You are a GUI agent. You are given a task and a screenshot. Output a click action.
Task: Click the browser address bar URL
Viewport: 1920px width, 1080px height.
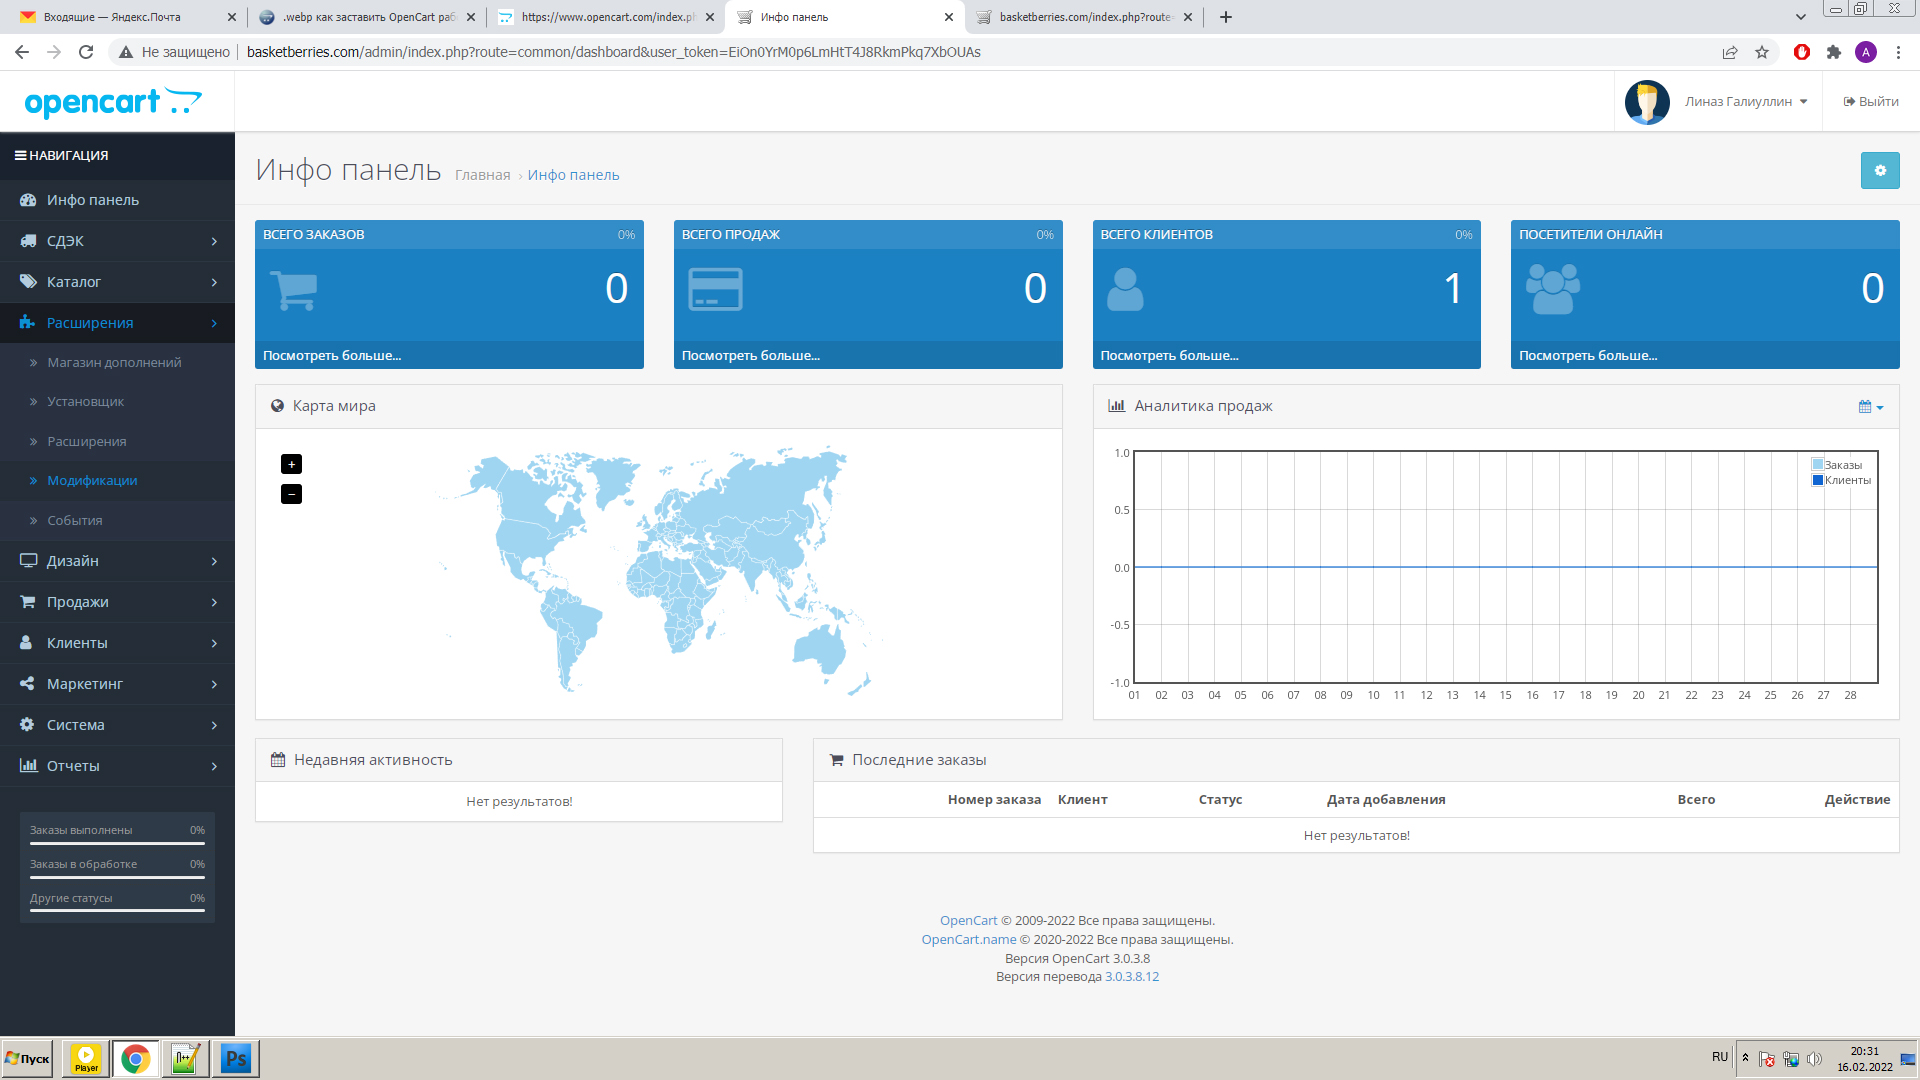[x=613, y=52]
